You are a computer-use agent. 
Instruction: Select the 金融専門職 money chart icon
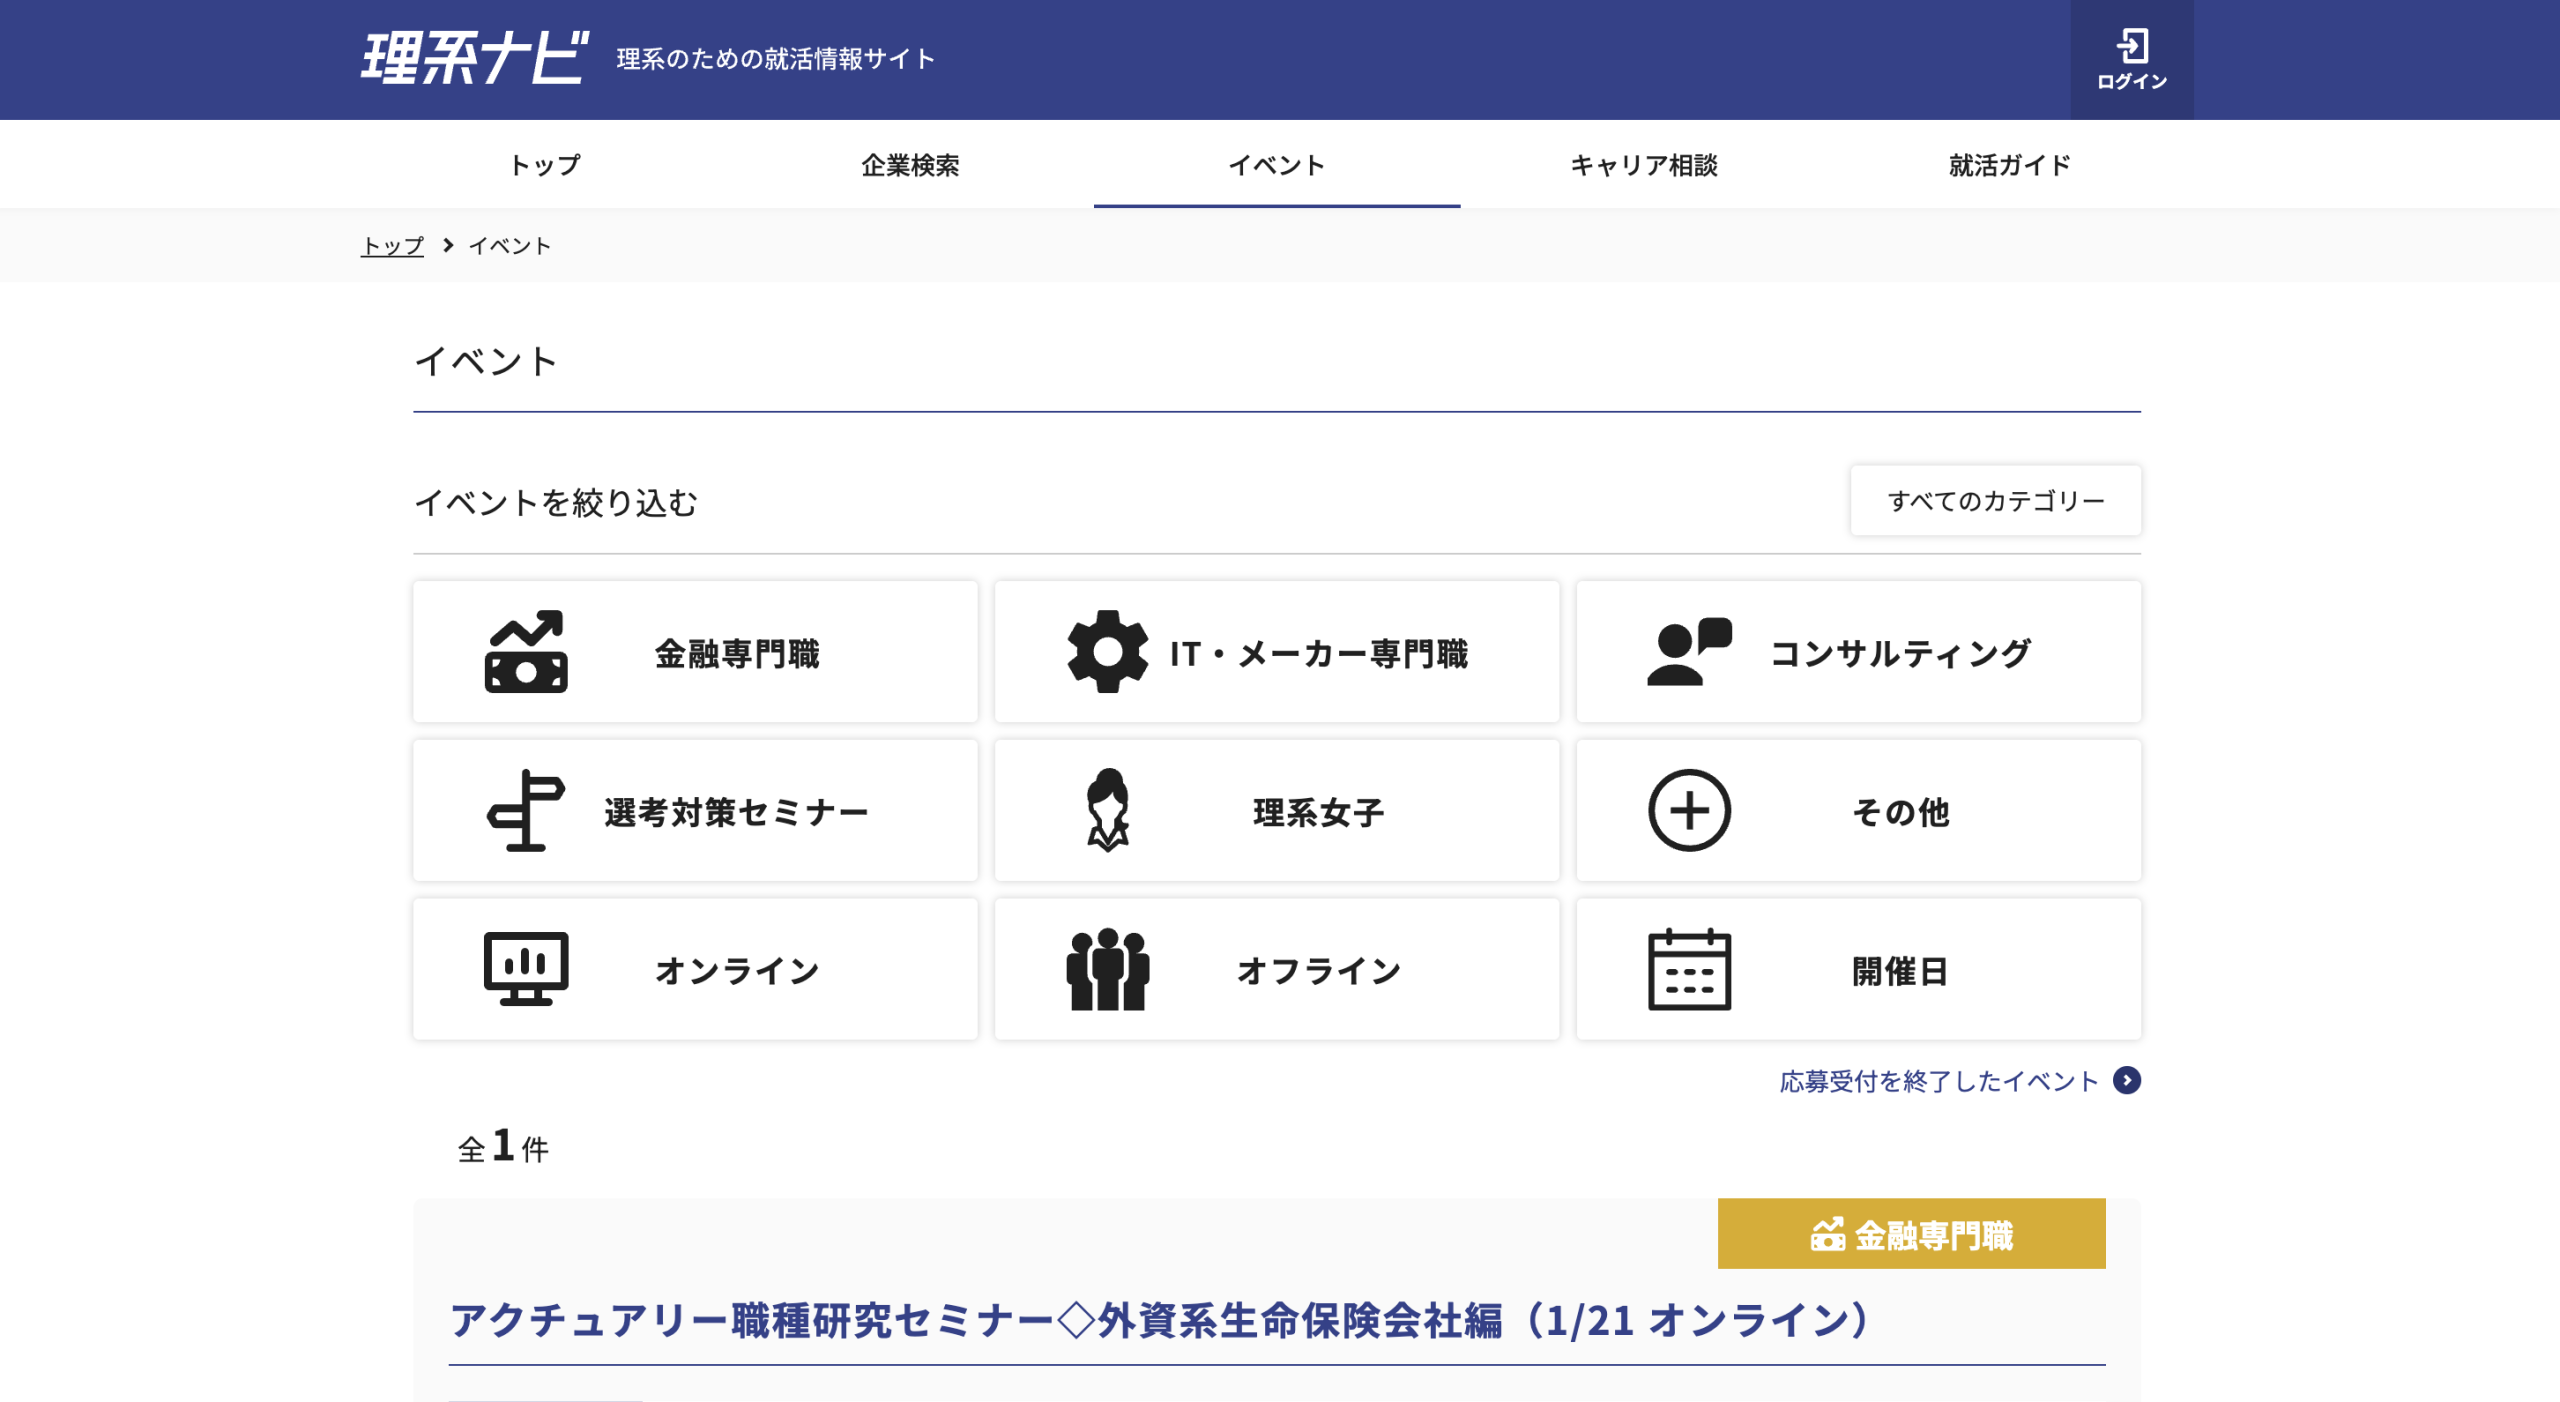[x=526, y=652]
